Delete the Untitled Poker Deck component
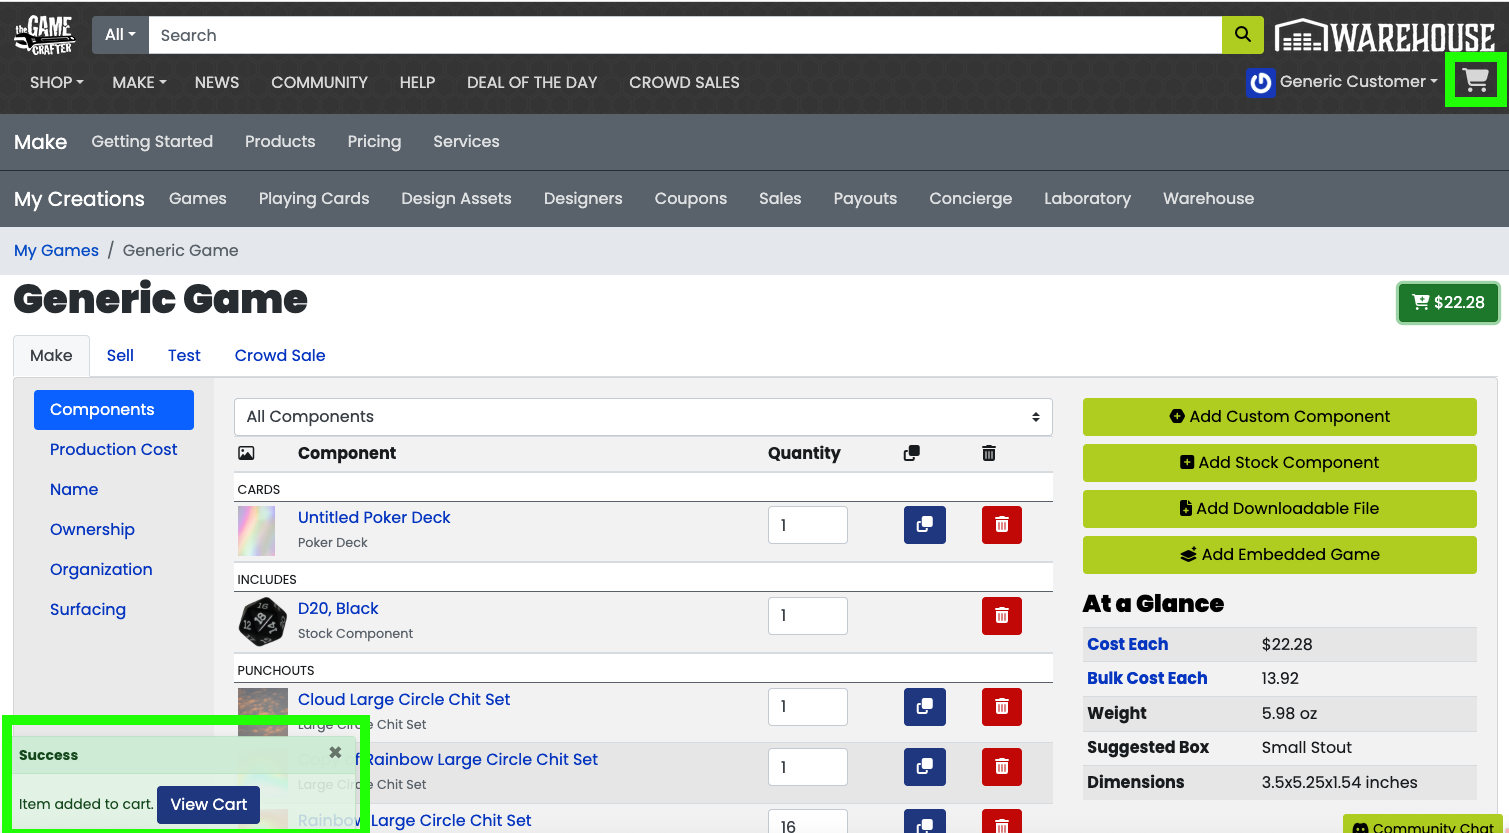Image resolution: width=1509 pixels, height=833 pixels. pos(1002,524)
